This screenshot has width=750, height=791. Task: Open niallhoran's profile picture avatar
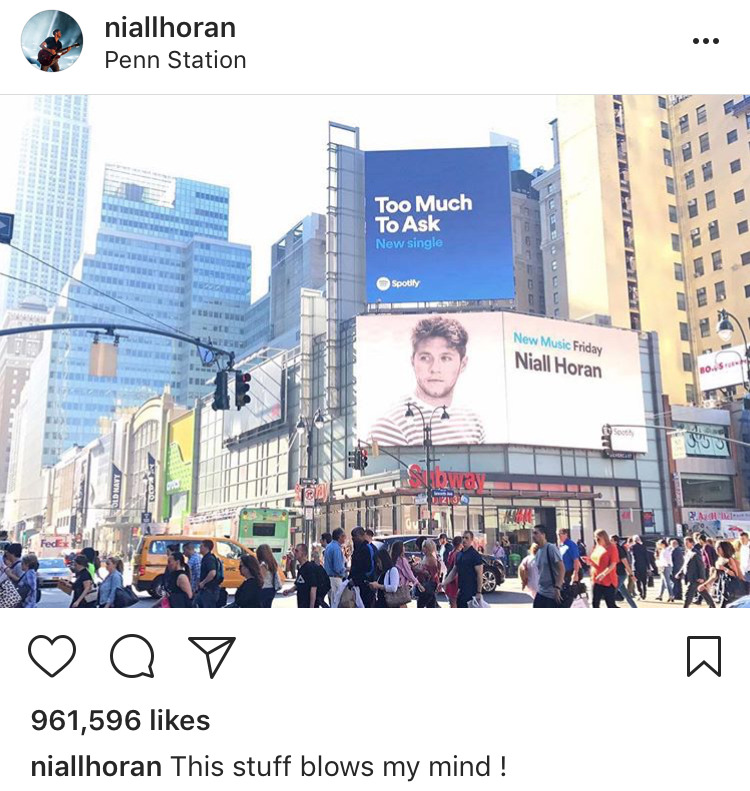[52, 41]
